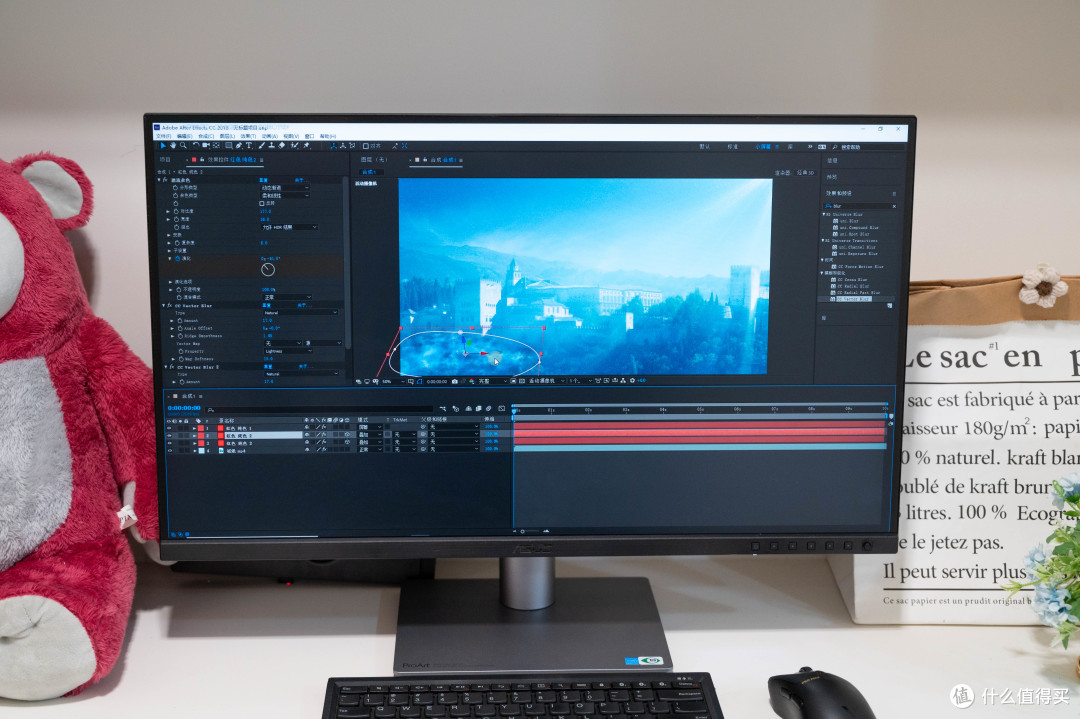Click the frame blending icon in timeline header
The image size is (1080, 719).
479,408
